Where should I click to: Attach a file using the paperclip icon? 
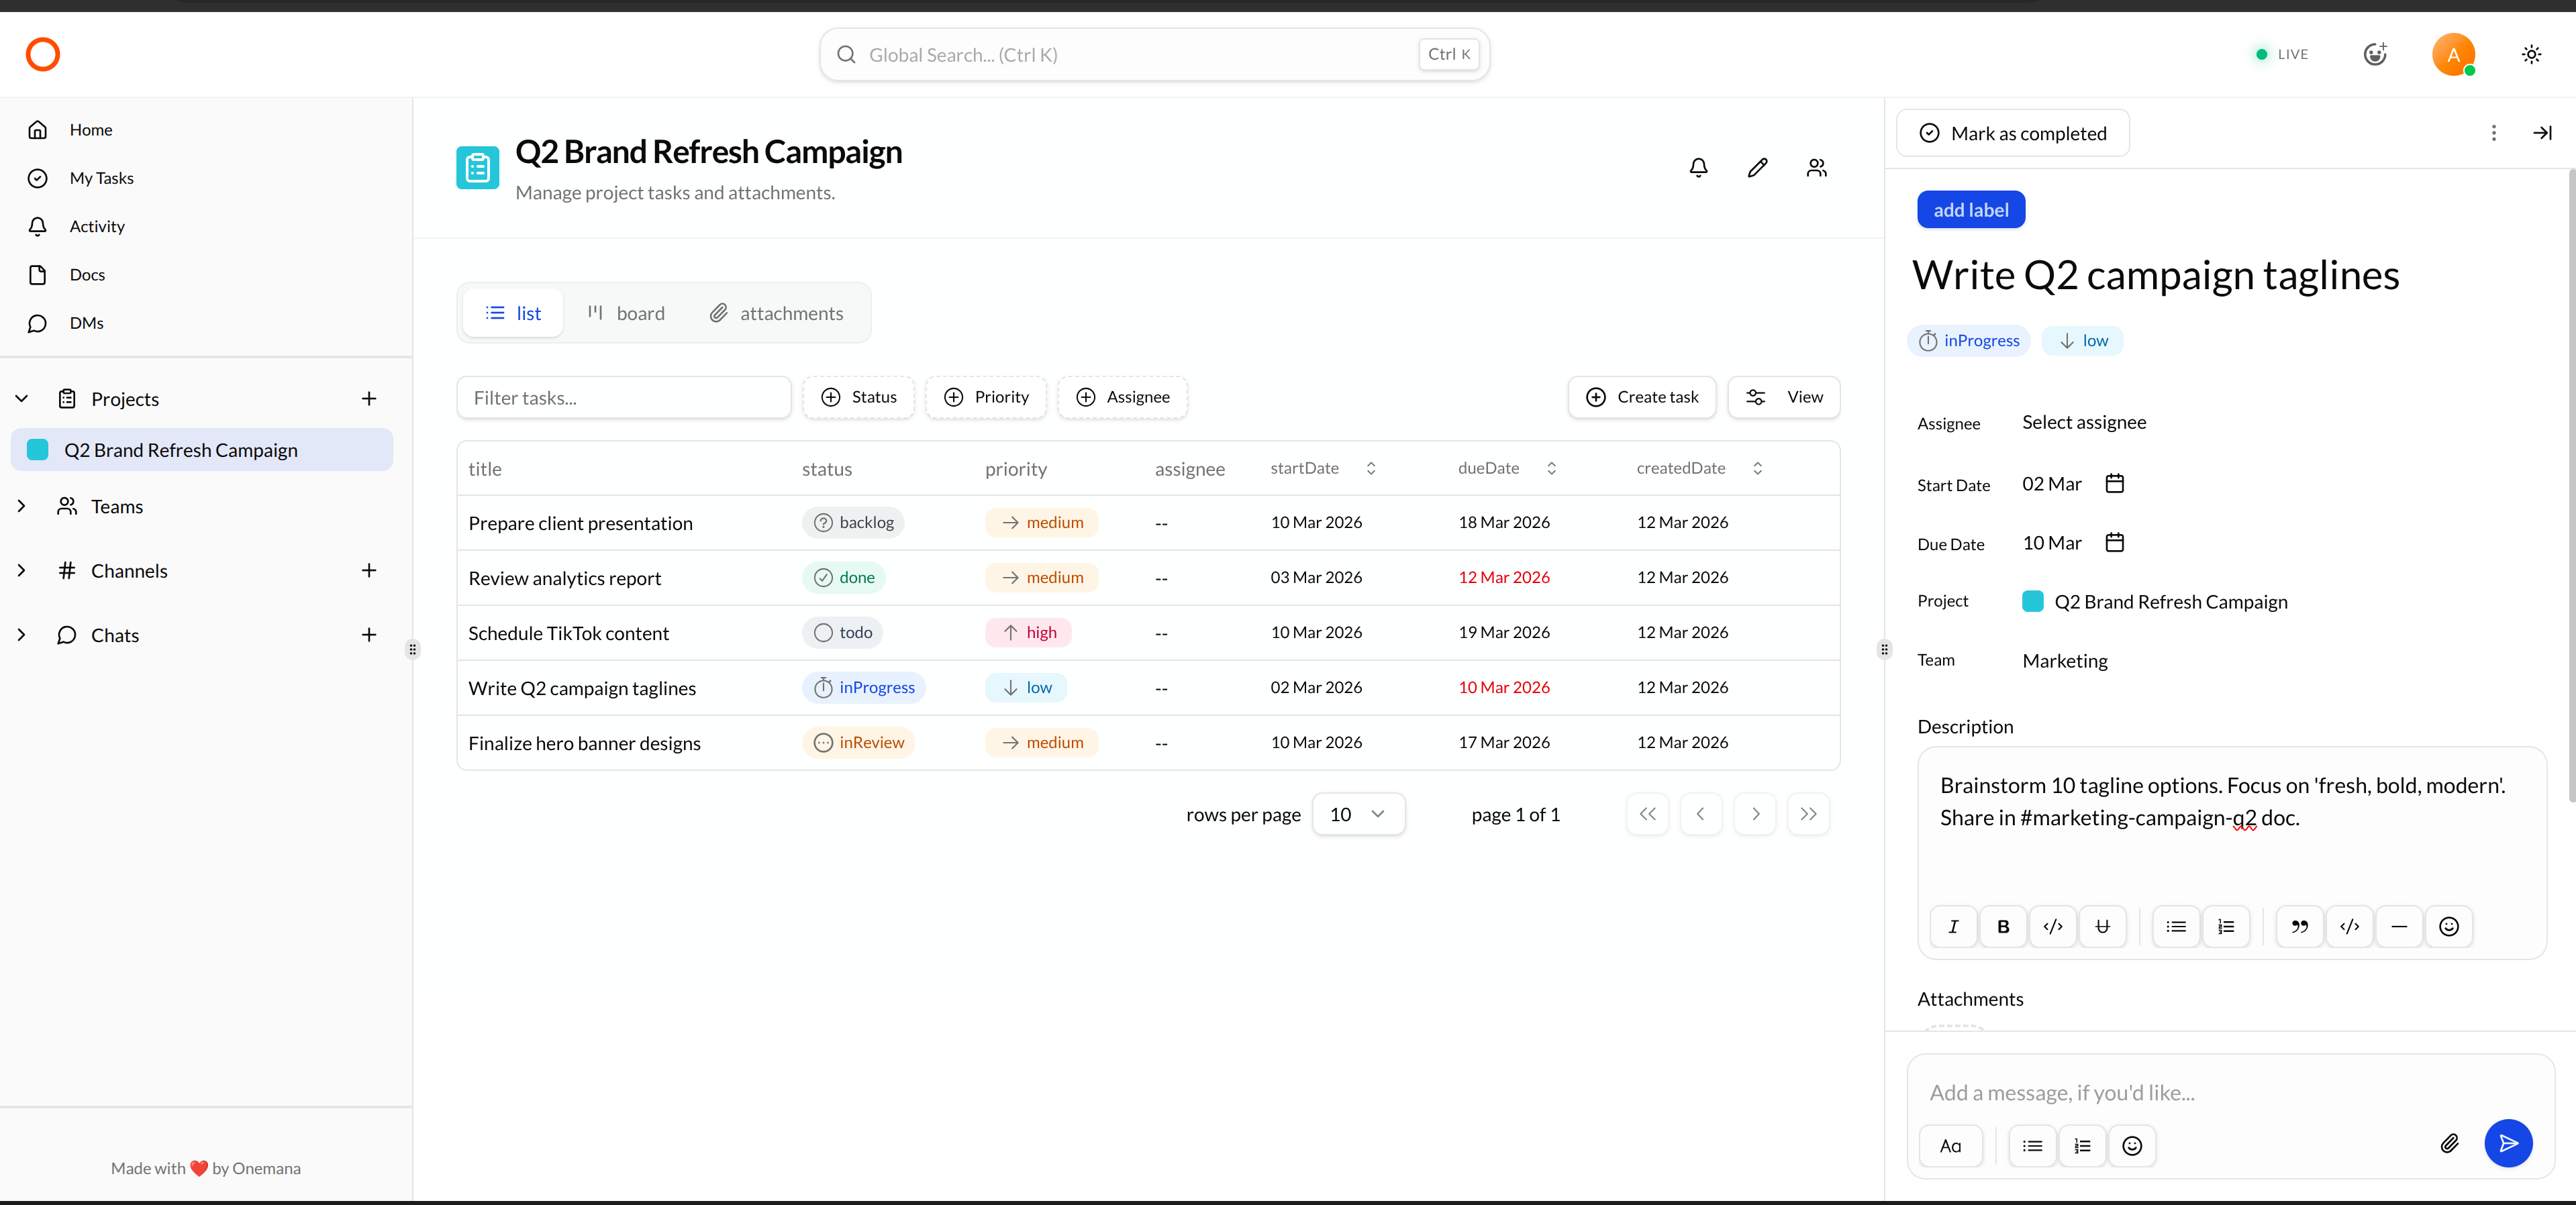pos(2449,1144)
